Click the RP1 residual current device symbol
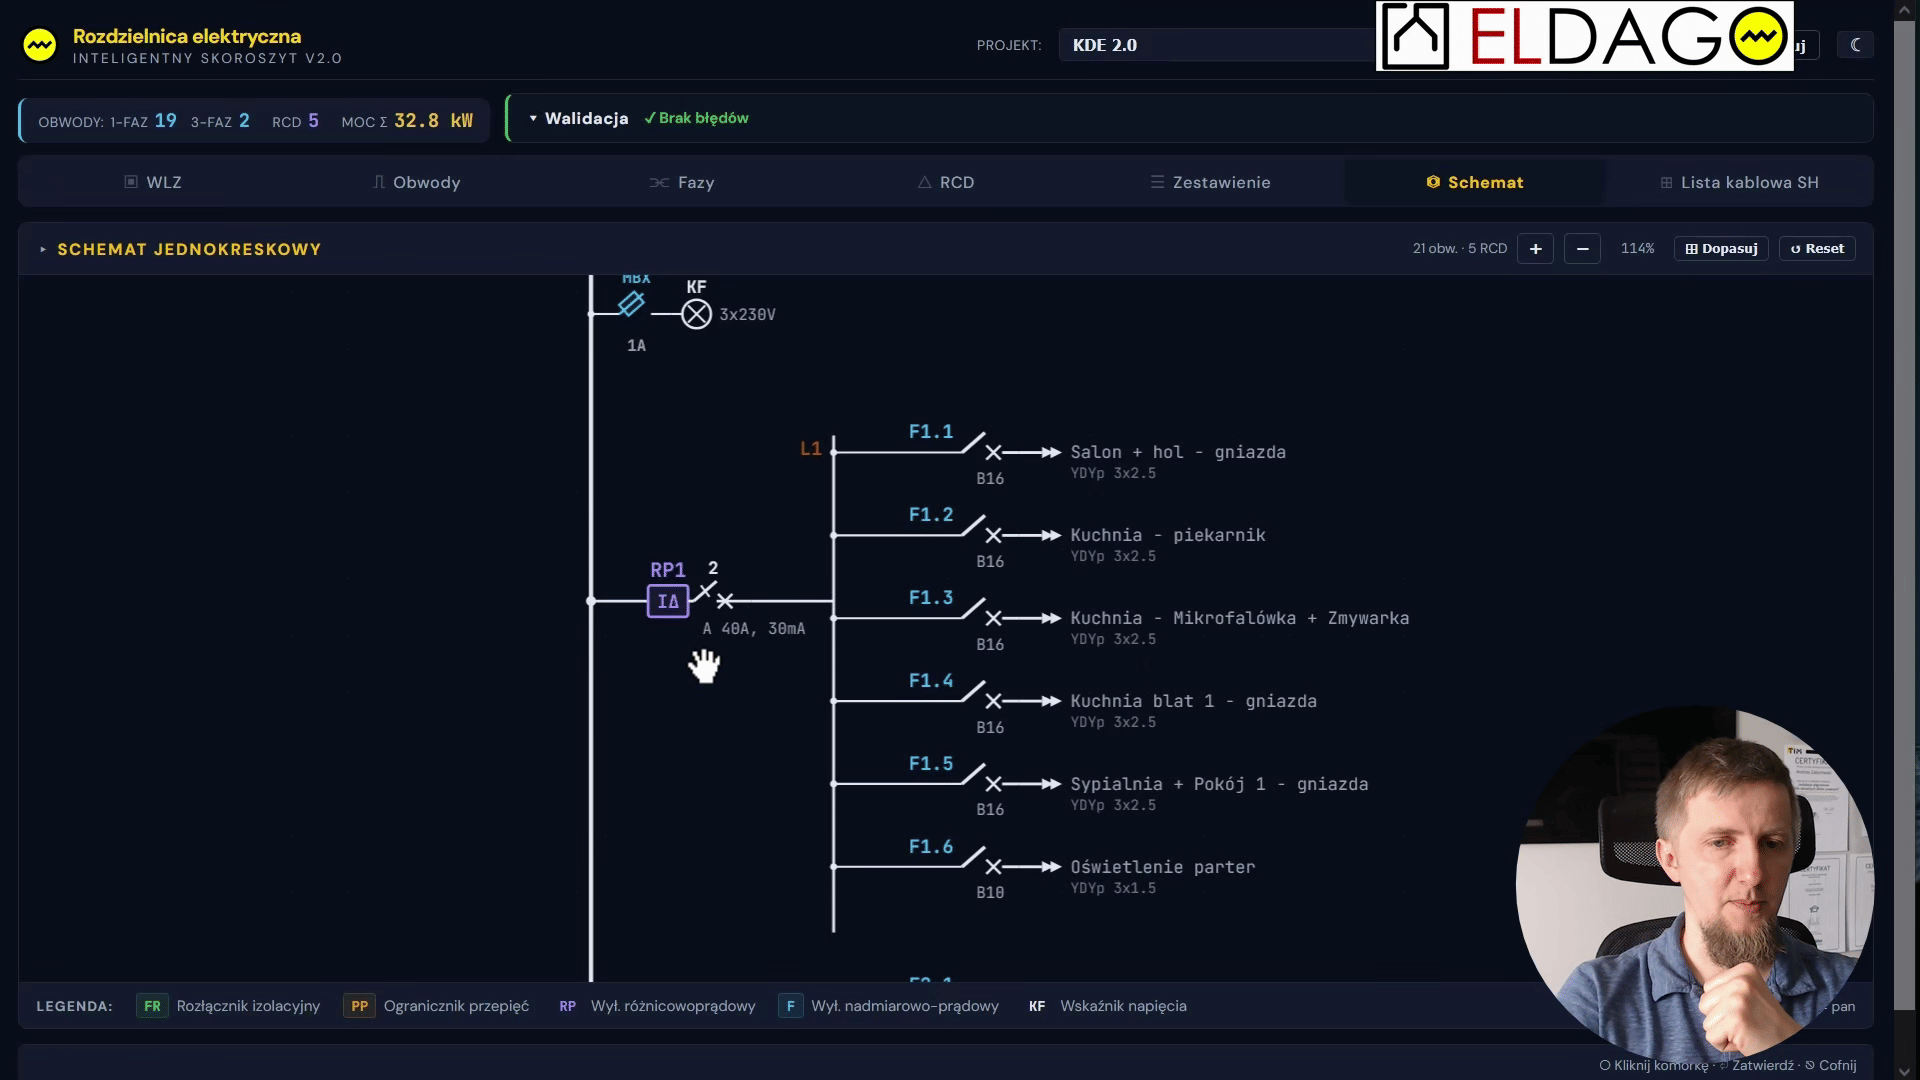Image resolution: width=1920 pixels, height=1080 pixels. tap(668, 601)
